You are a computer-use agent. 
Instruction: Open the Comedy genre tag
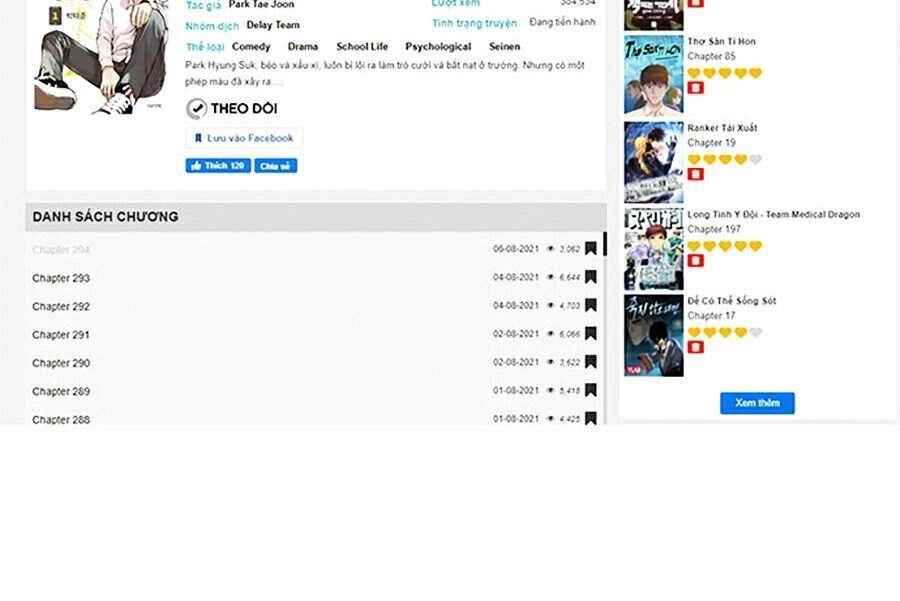(251, 47)
